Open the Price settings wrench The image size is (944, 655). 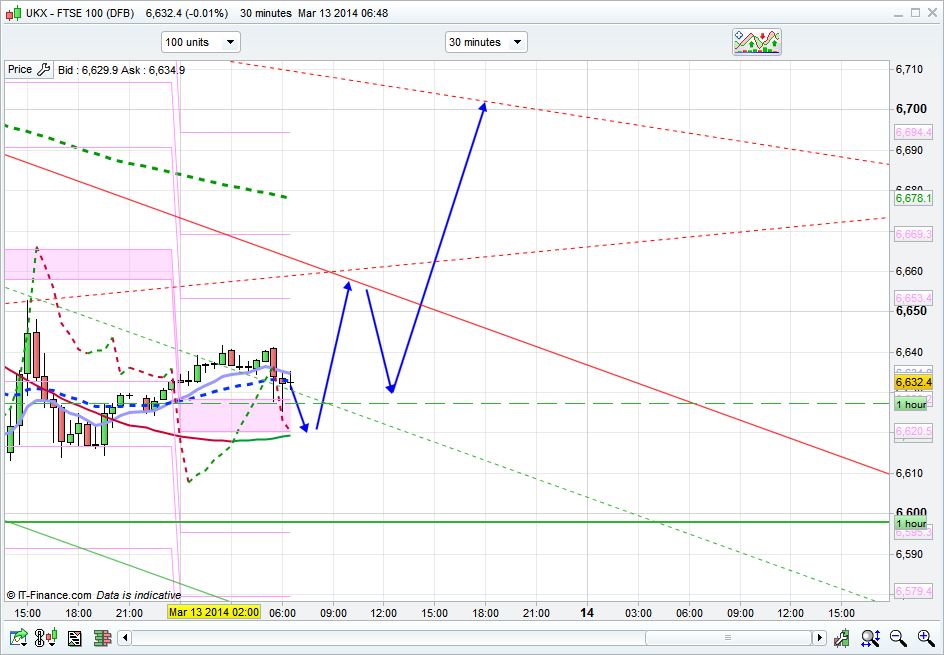43,70
